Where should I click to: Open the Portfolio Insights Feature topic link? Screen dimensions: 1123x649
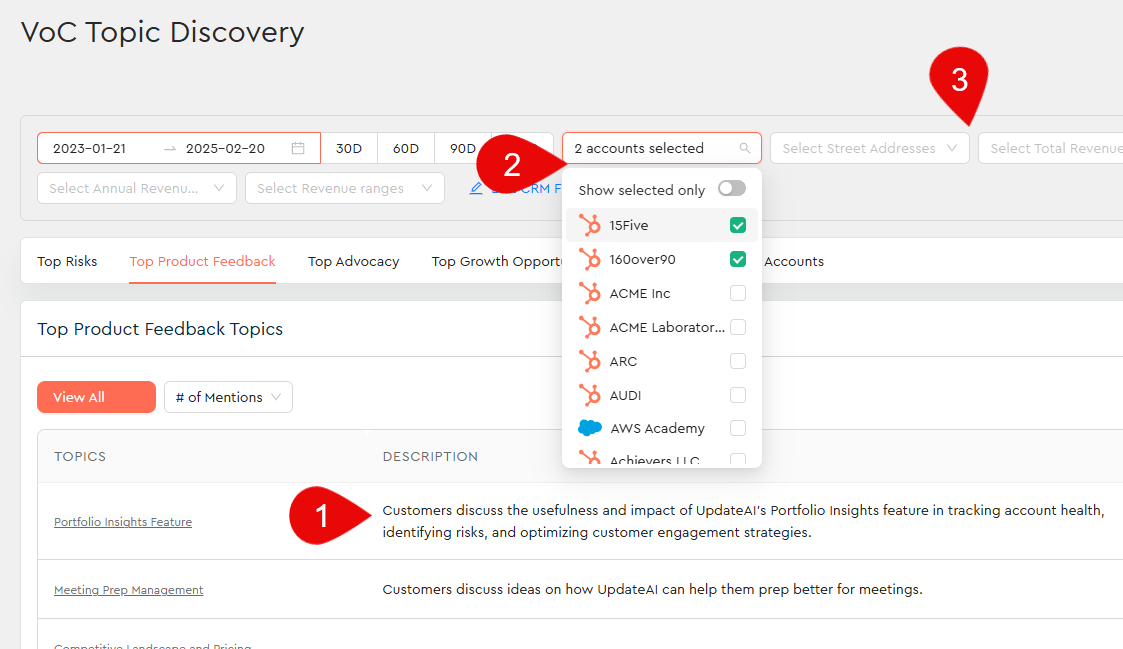(x=123, y=521)
